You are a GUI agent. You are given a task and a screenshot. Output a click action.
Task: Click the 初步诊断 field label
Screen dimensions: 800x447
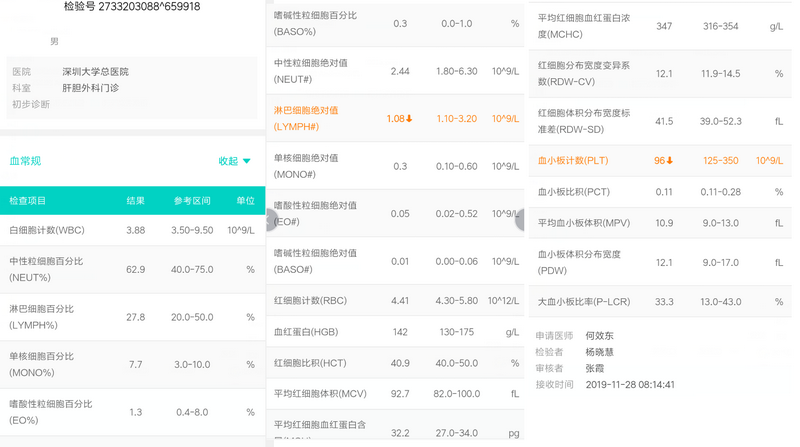point(31,104)
